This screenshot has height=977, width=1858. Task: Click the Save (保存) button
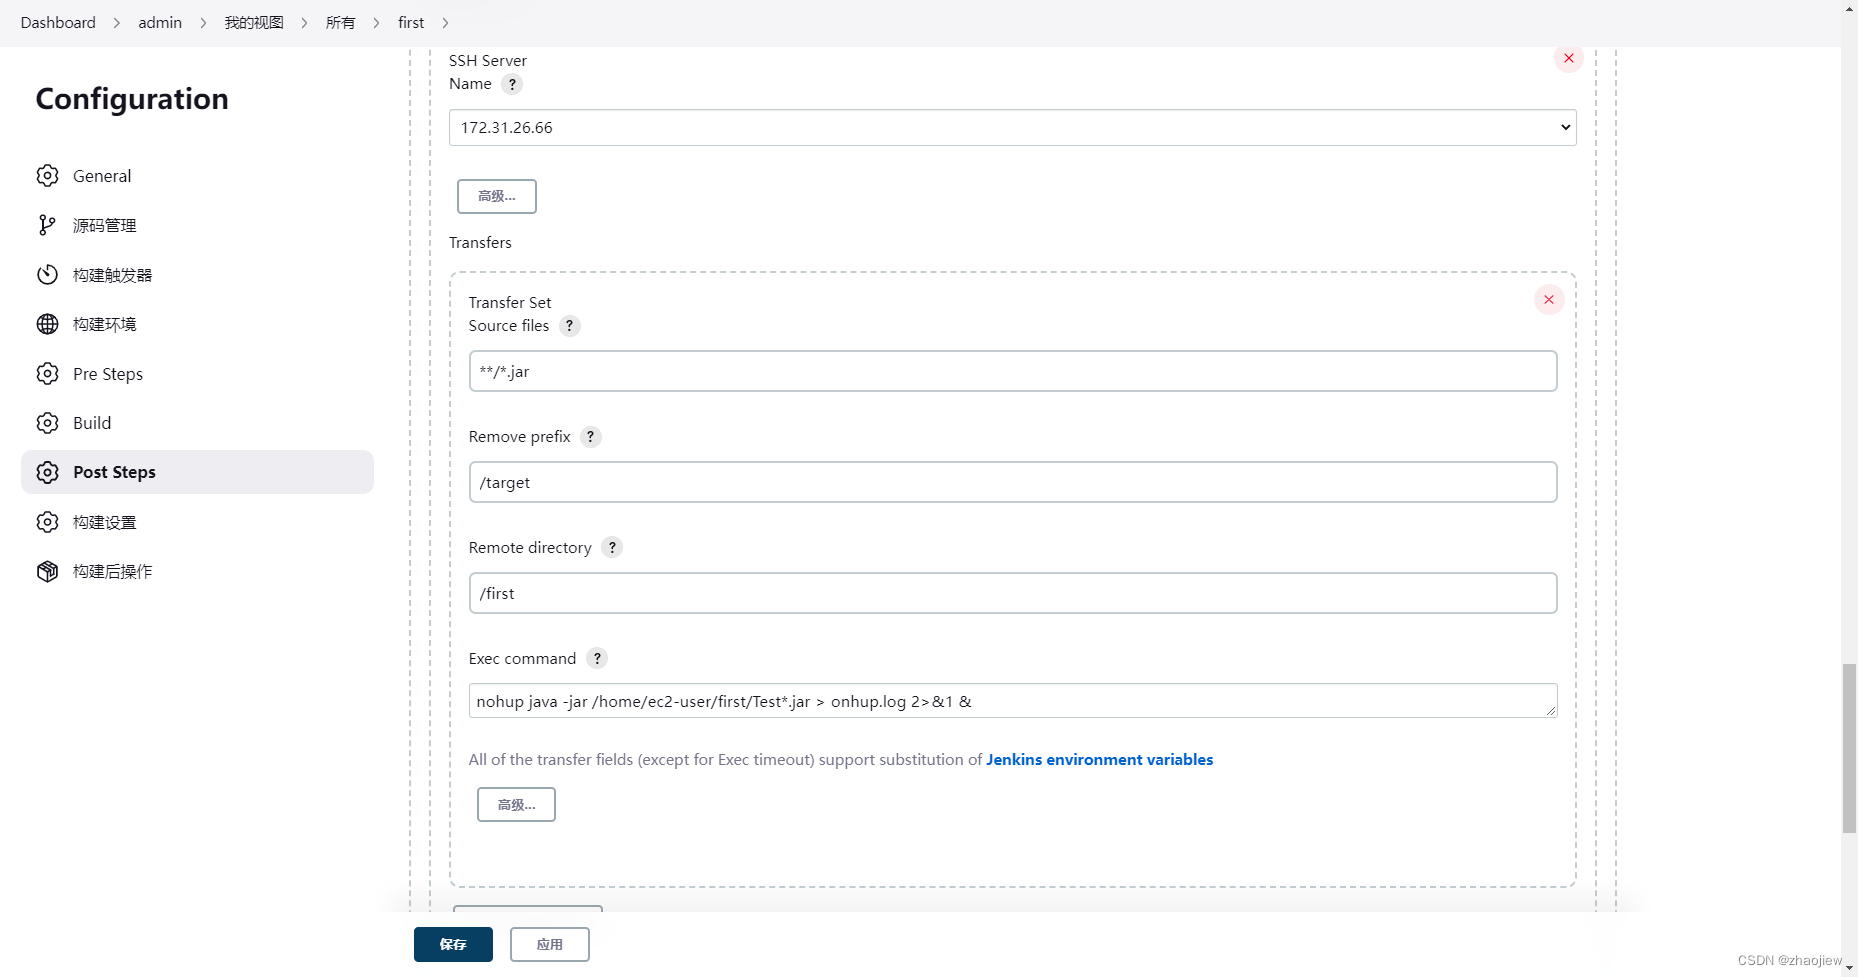pos(453,945)
